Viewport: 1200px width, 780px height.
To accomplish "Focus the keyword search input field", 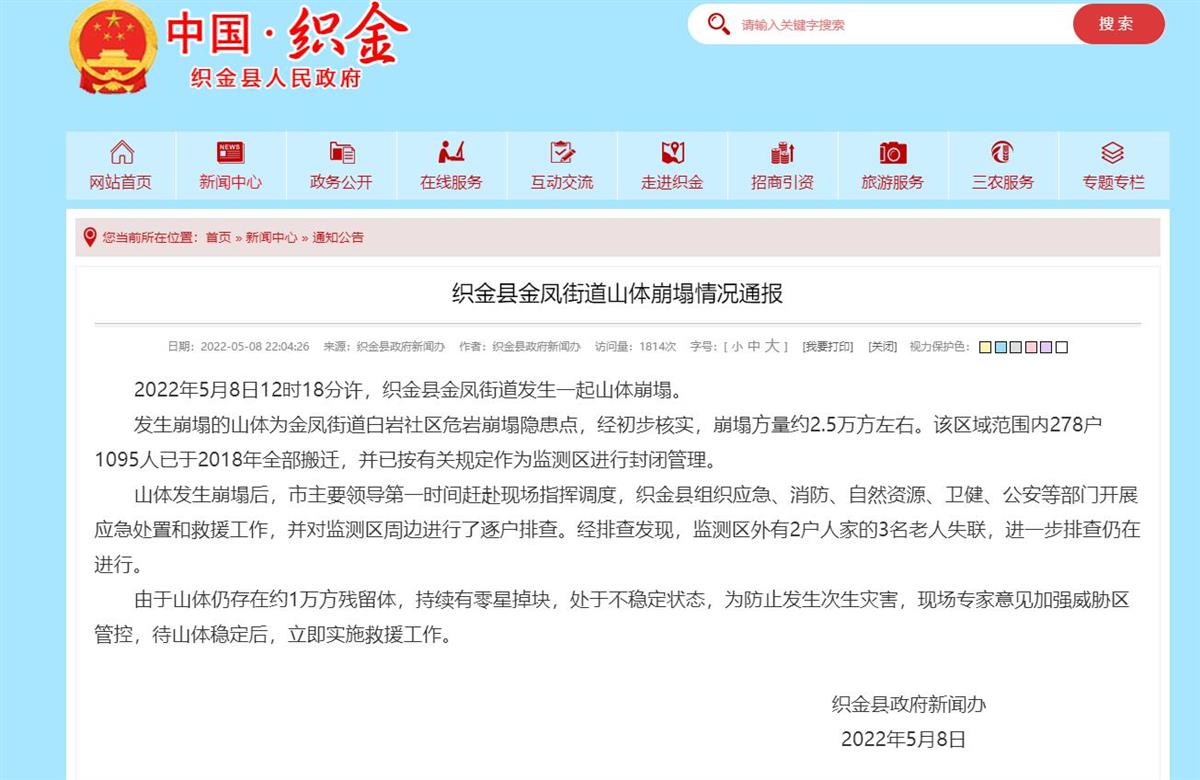I will pyautogui.click(x=900, y=24).
